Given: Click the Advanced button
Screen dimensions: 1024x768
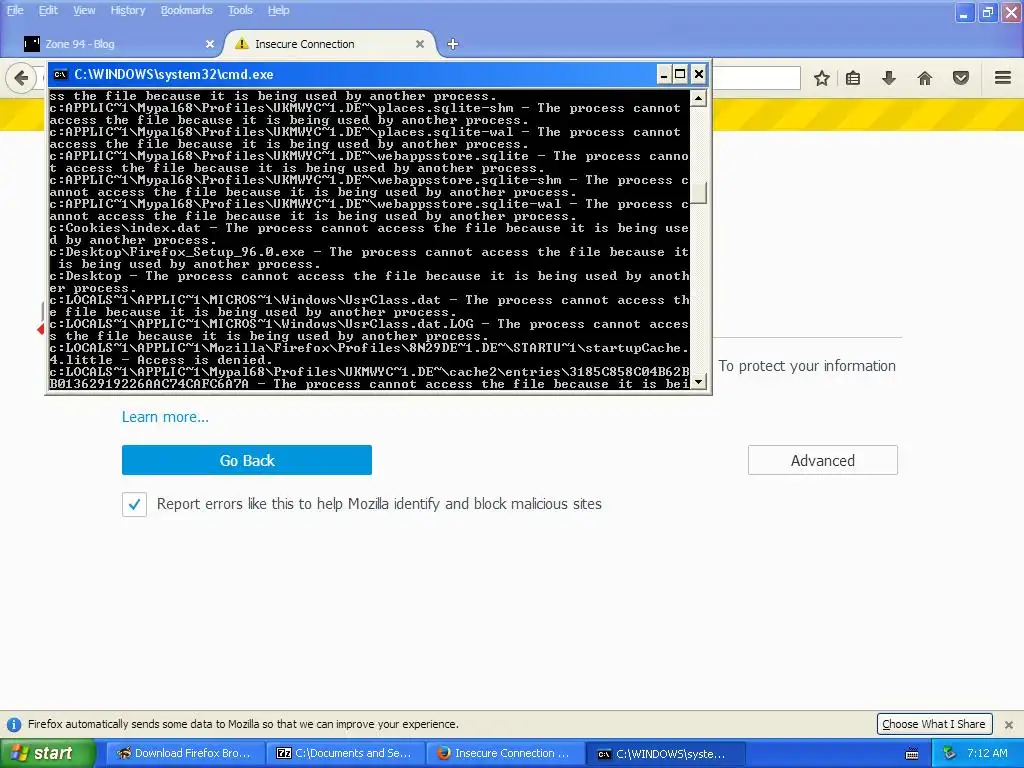Looking at the screenshot, I should [x=823, y=460].
